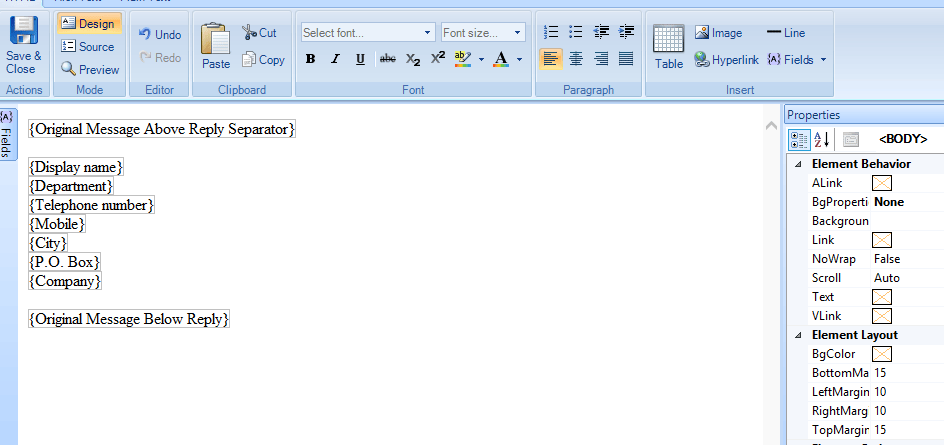This screenshot has width=944, height=445.
Task: Collapse the Element Layout section
Action: pyautogui.click(x=798, y=335)
